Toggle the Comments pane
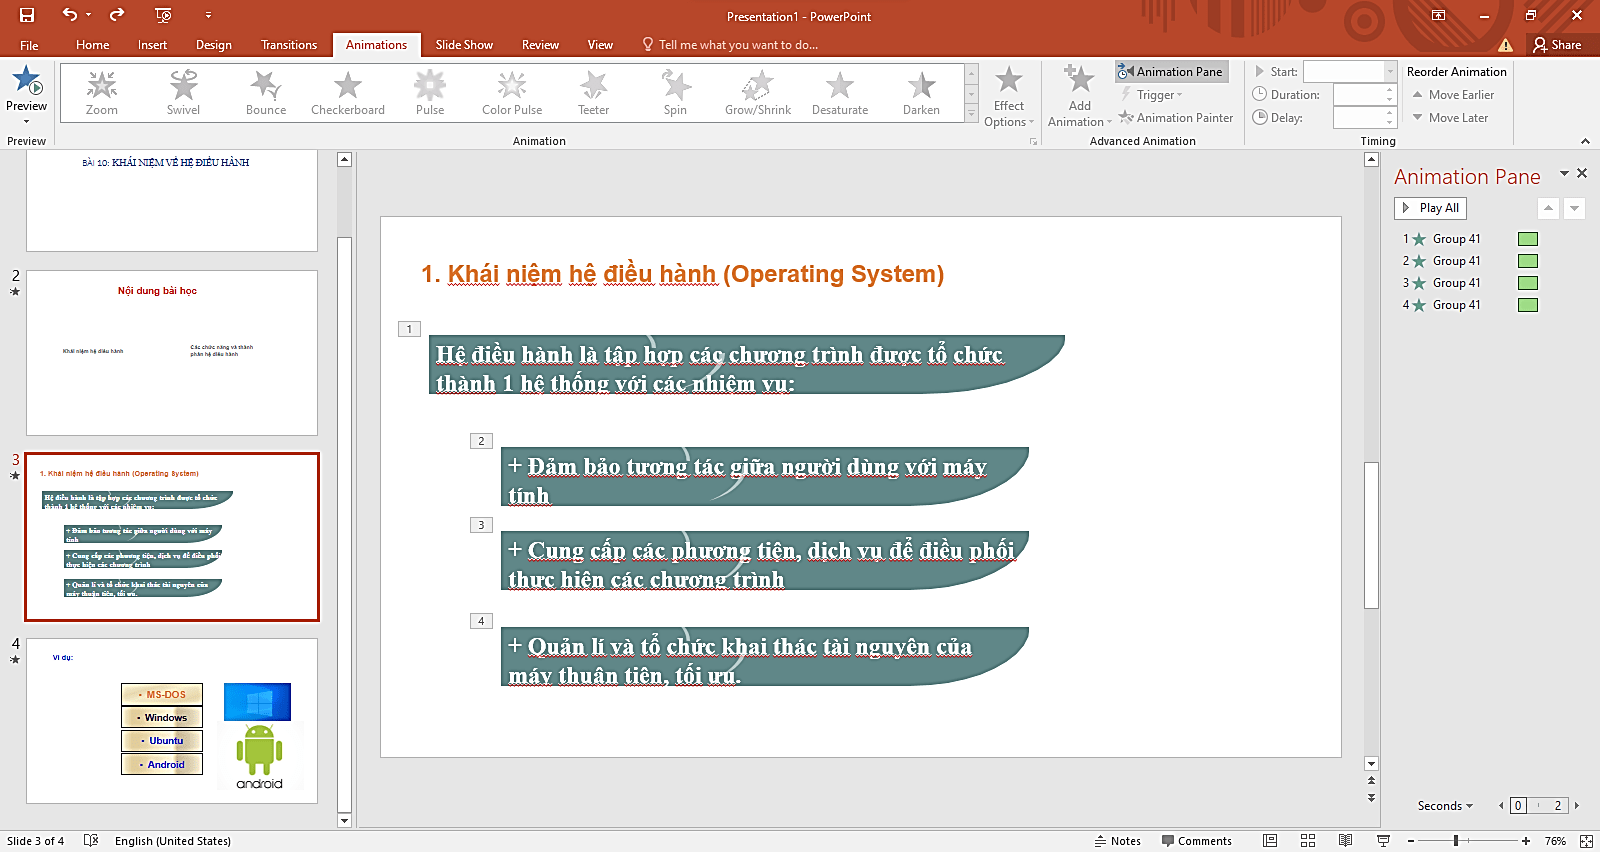This screenshot has height=852, width=1600. tap(1196, 841)
